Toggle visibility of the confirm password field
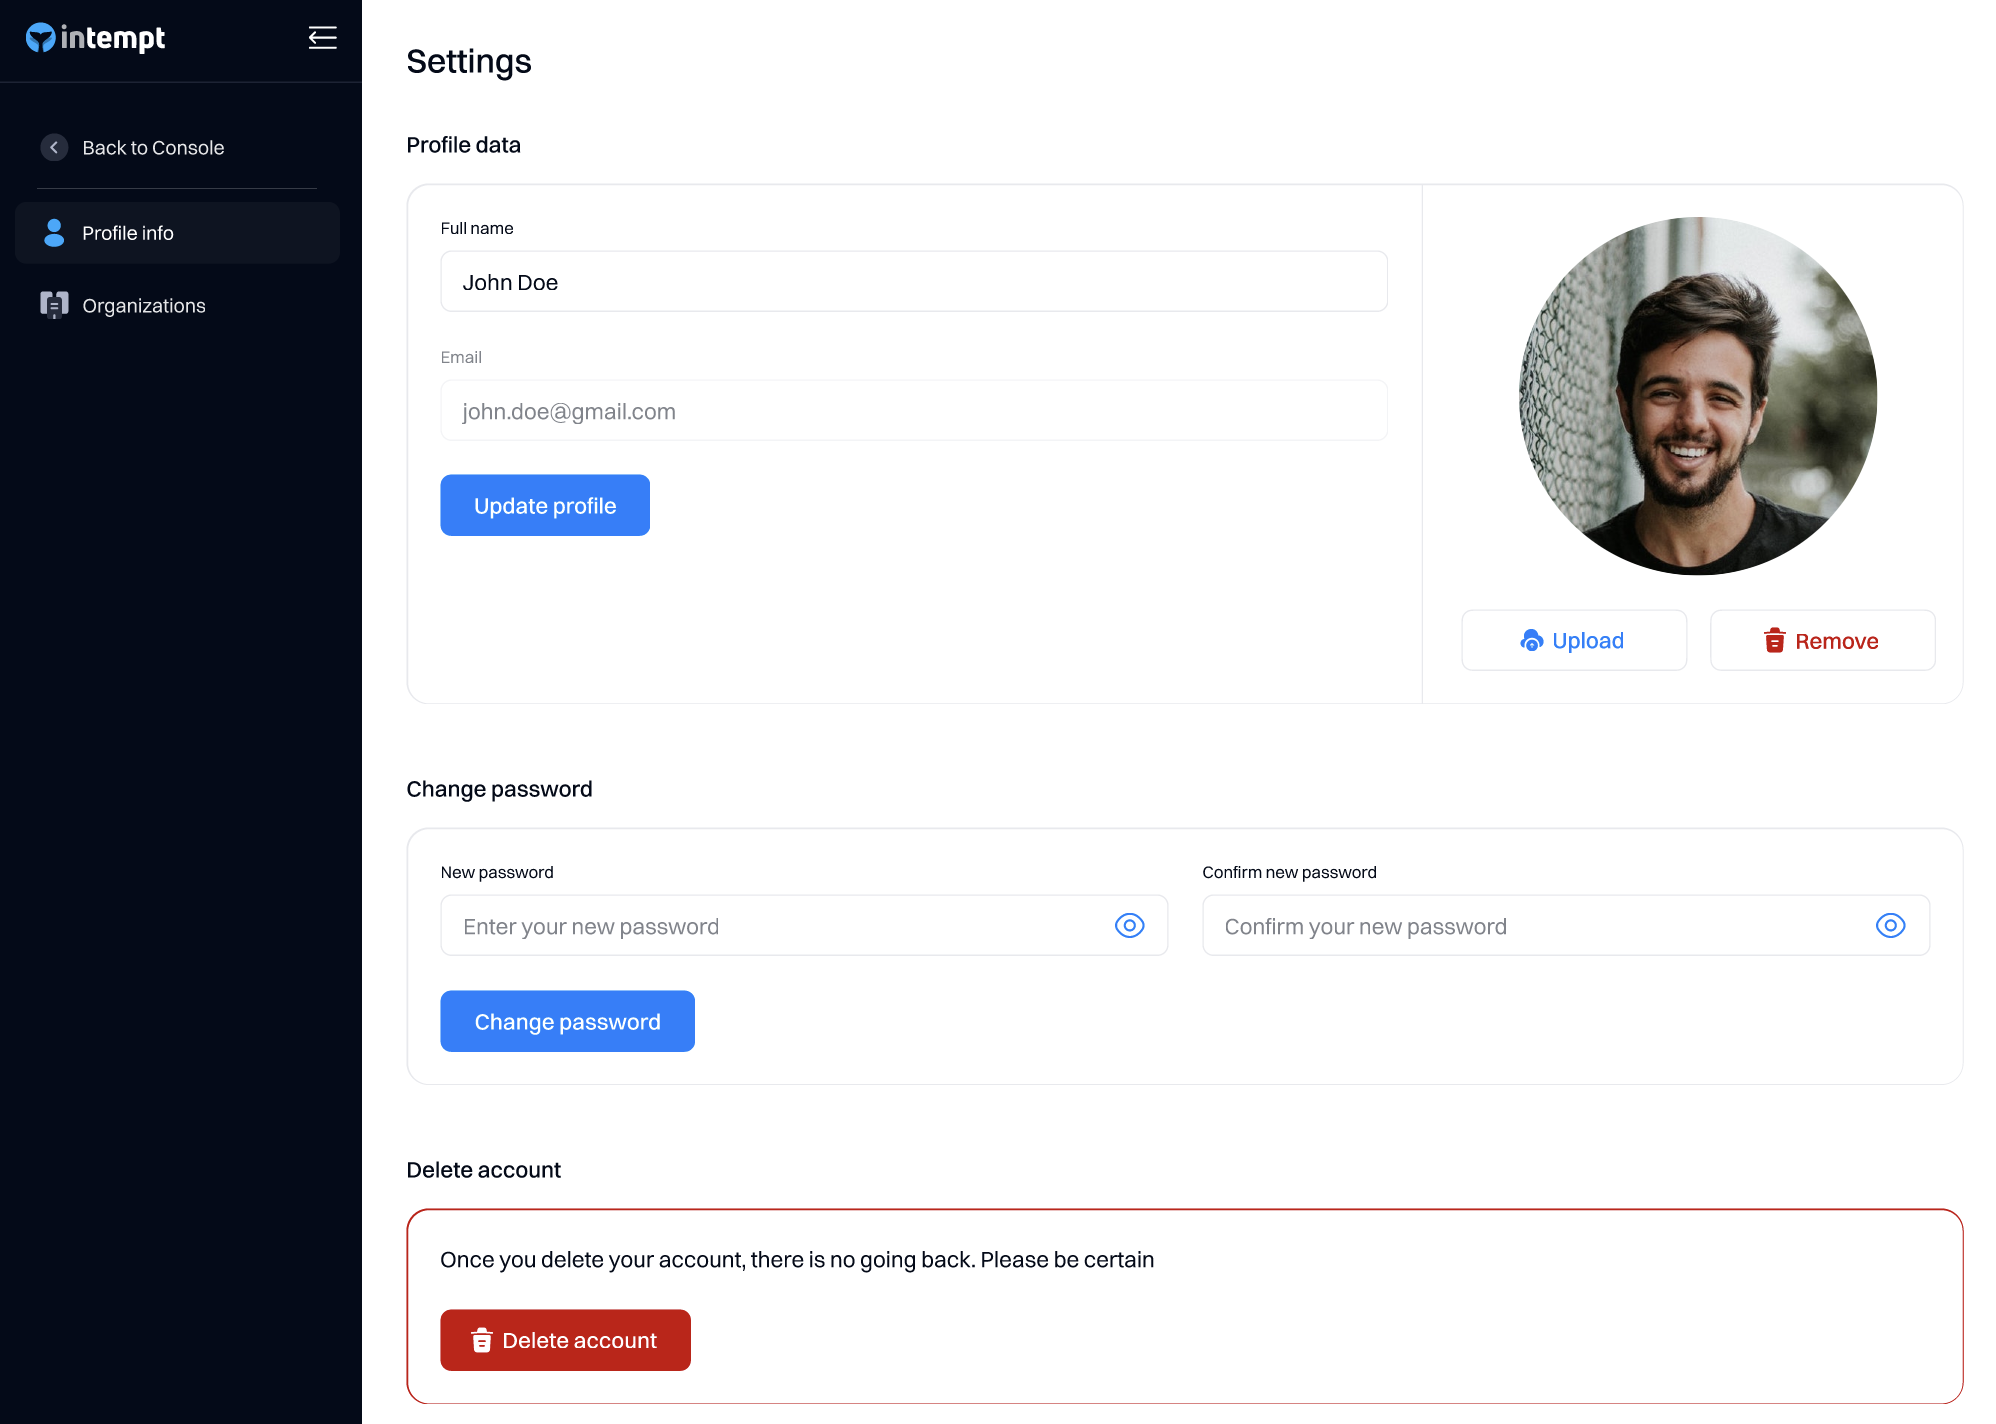 click(1890, 926)
